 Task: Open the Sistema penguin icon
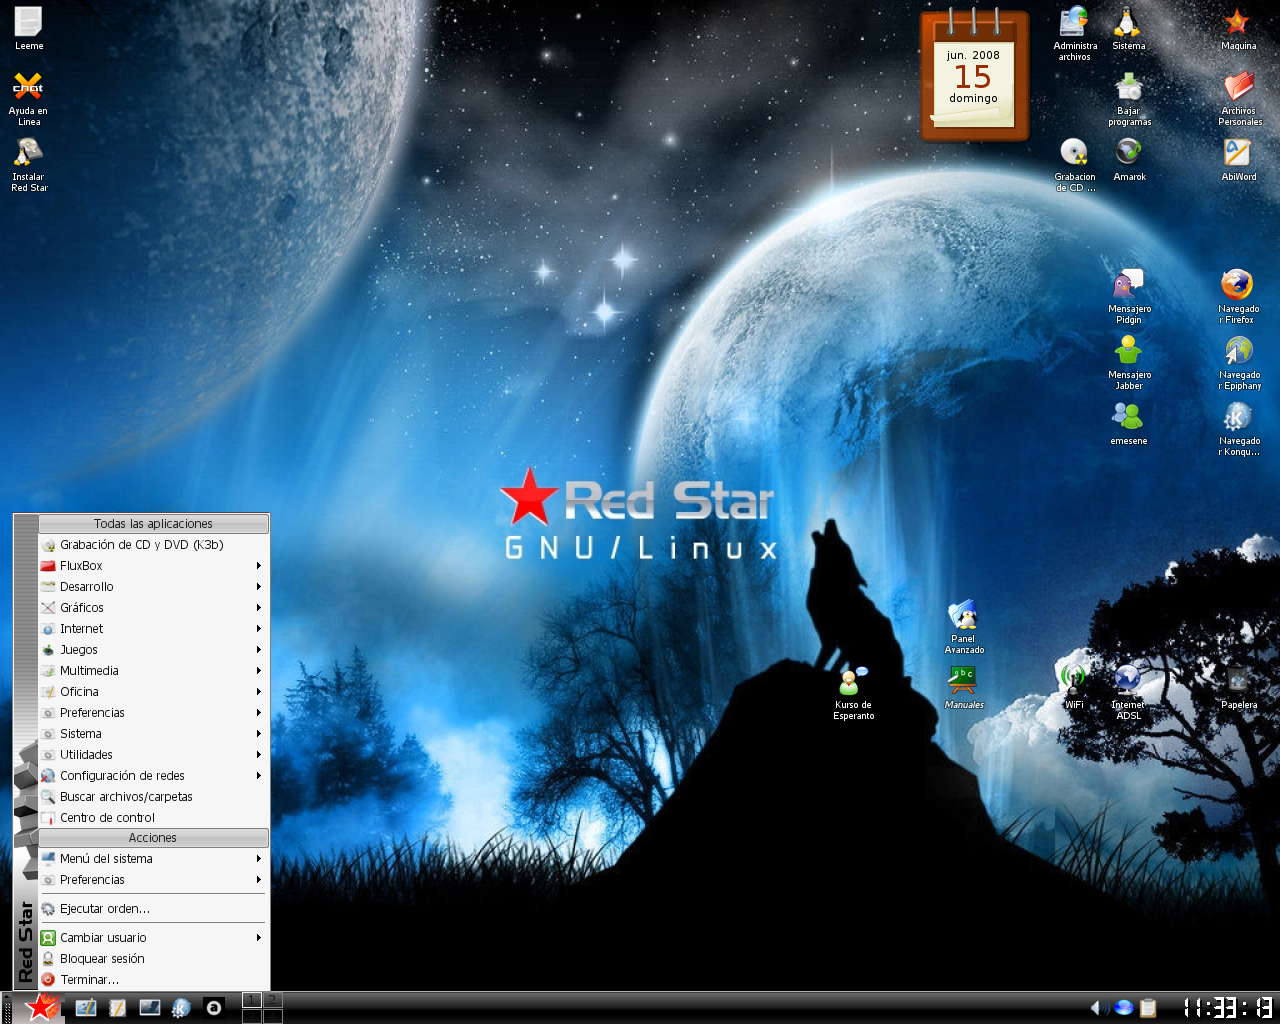click(x=1128, y=28)
